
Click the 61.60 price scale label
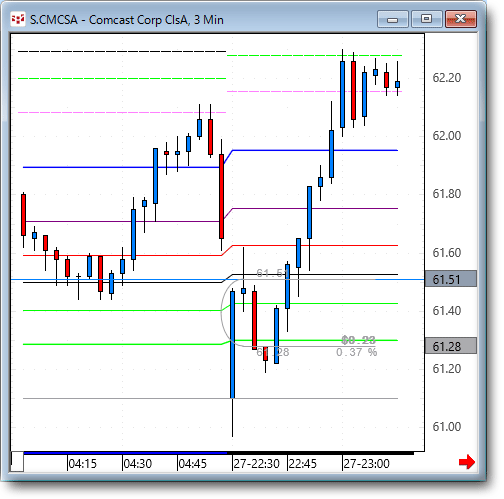[447, 252]
